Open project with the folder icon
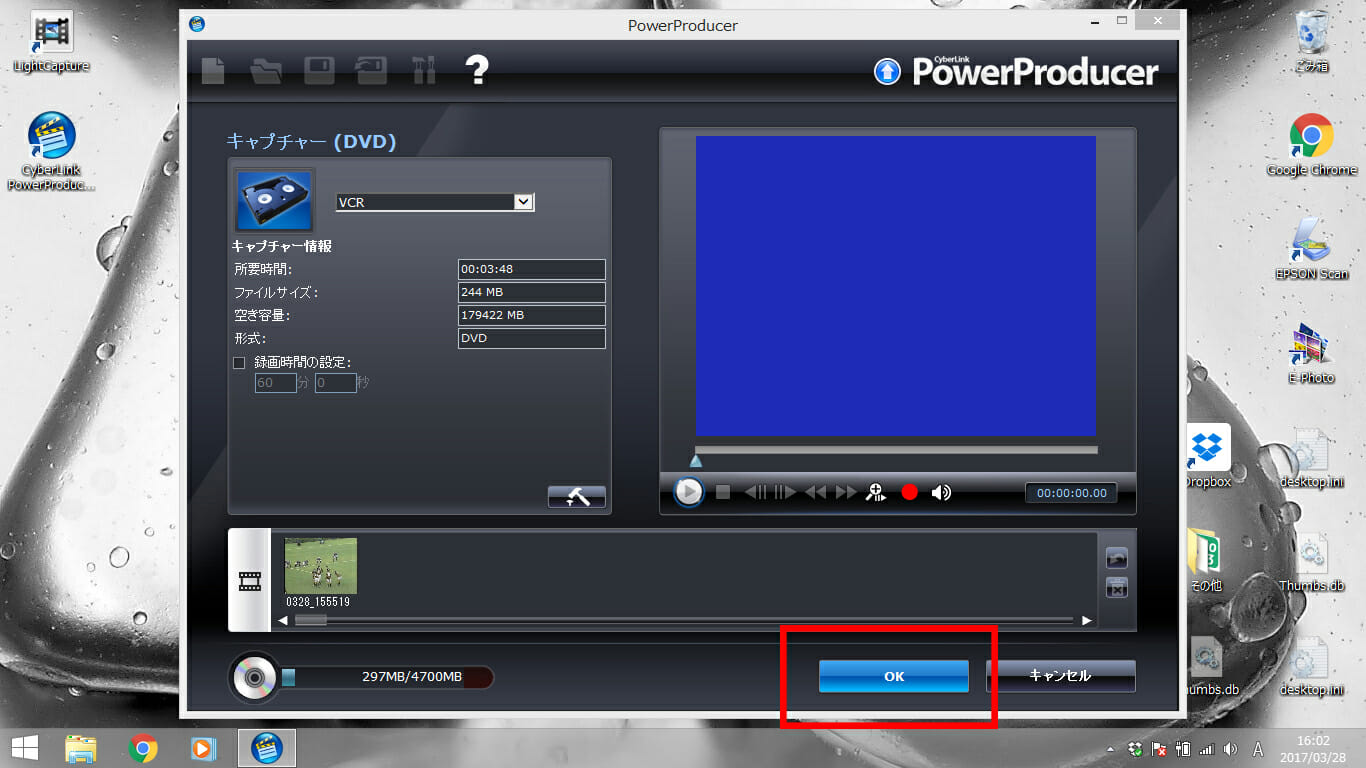1366x768 pixels. click(266, 71)
